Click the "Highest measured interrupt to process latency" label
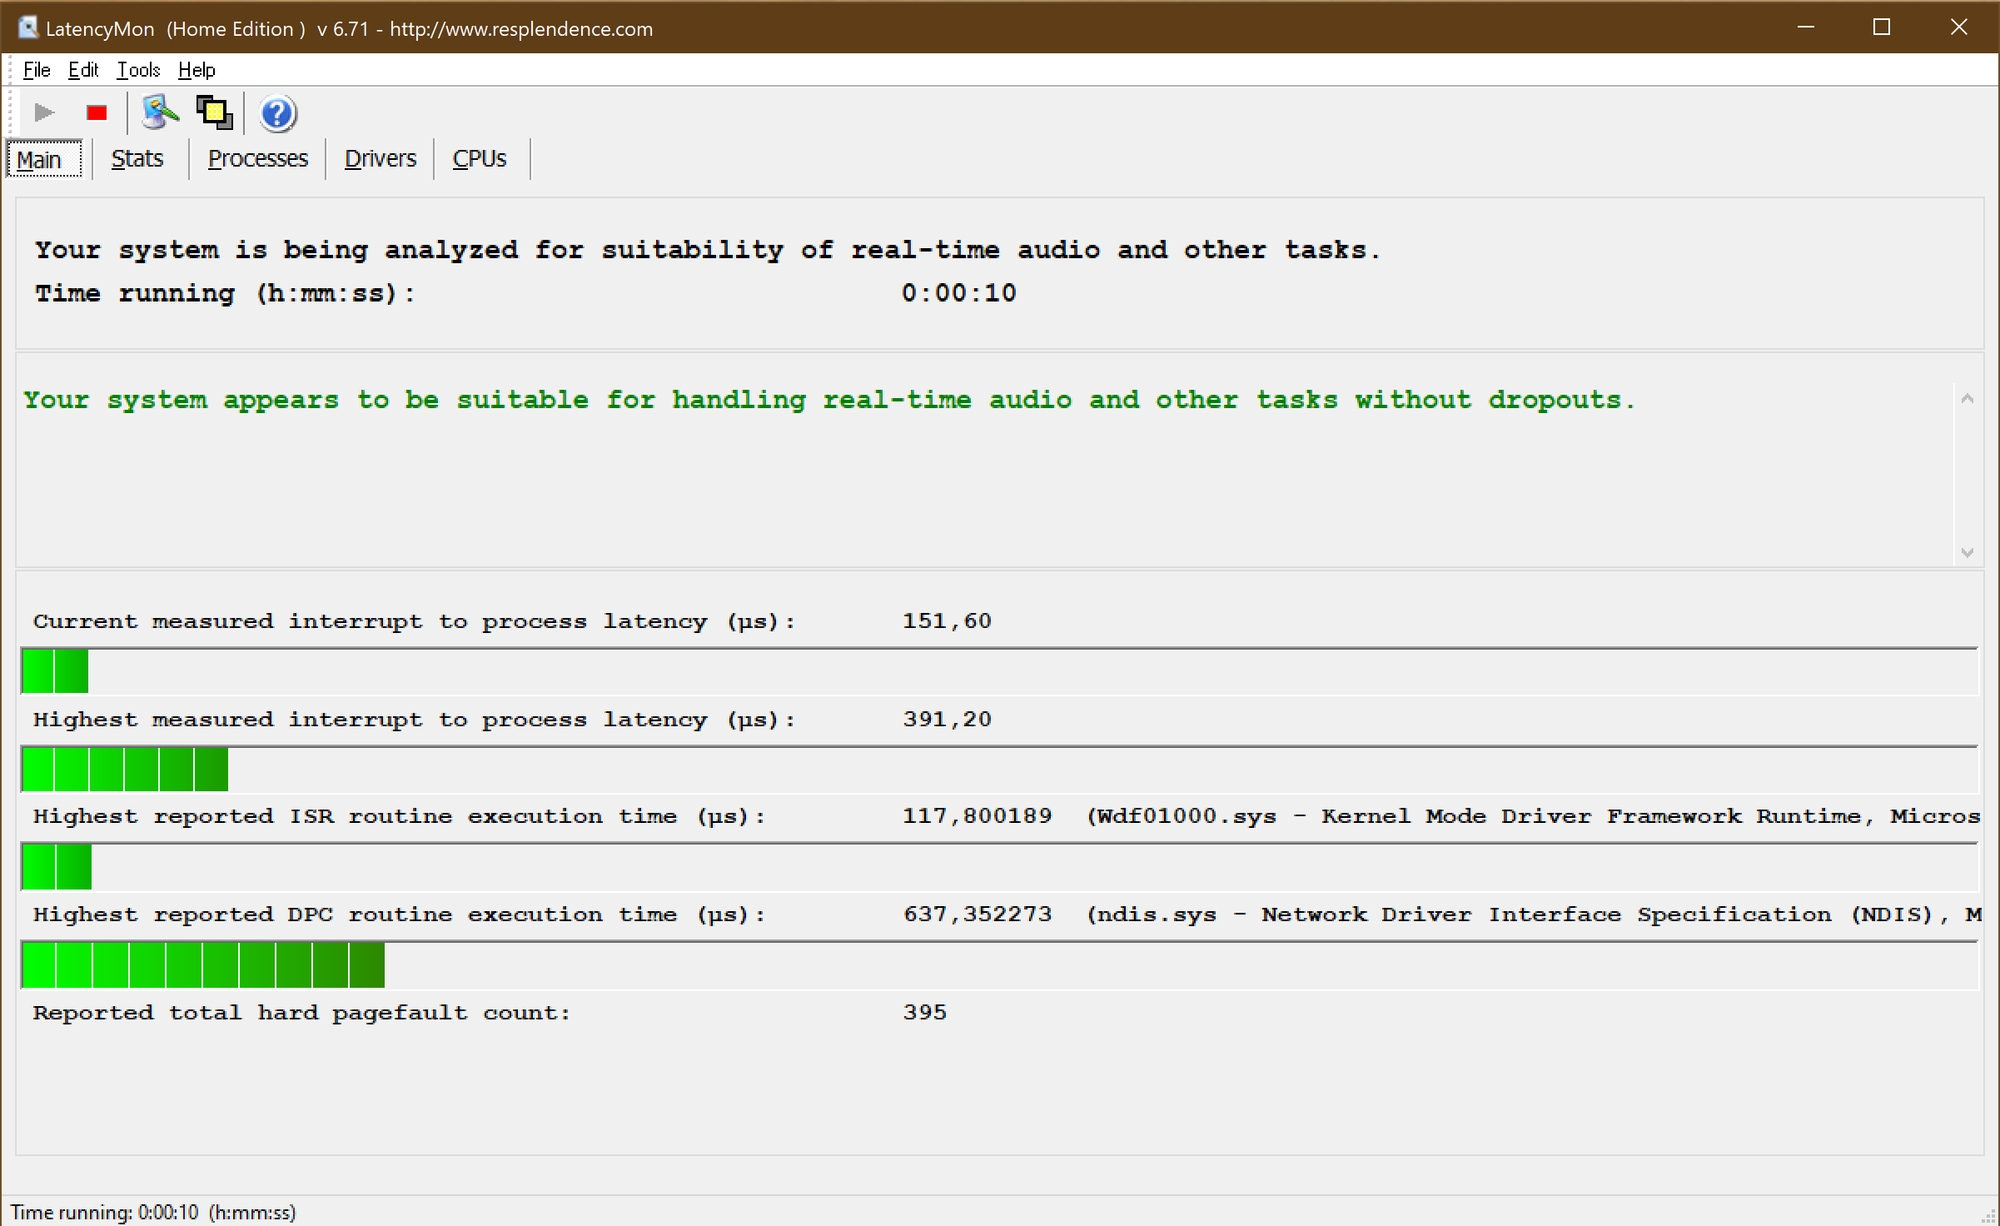The height and width of the screenshot is (1226, 2000). coord(414,719)
